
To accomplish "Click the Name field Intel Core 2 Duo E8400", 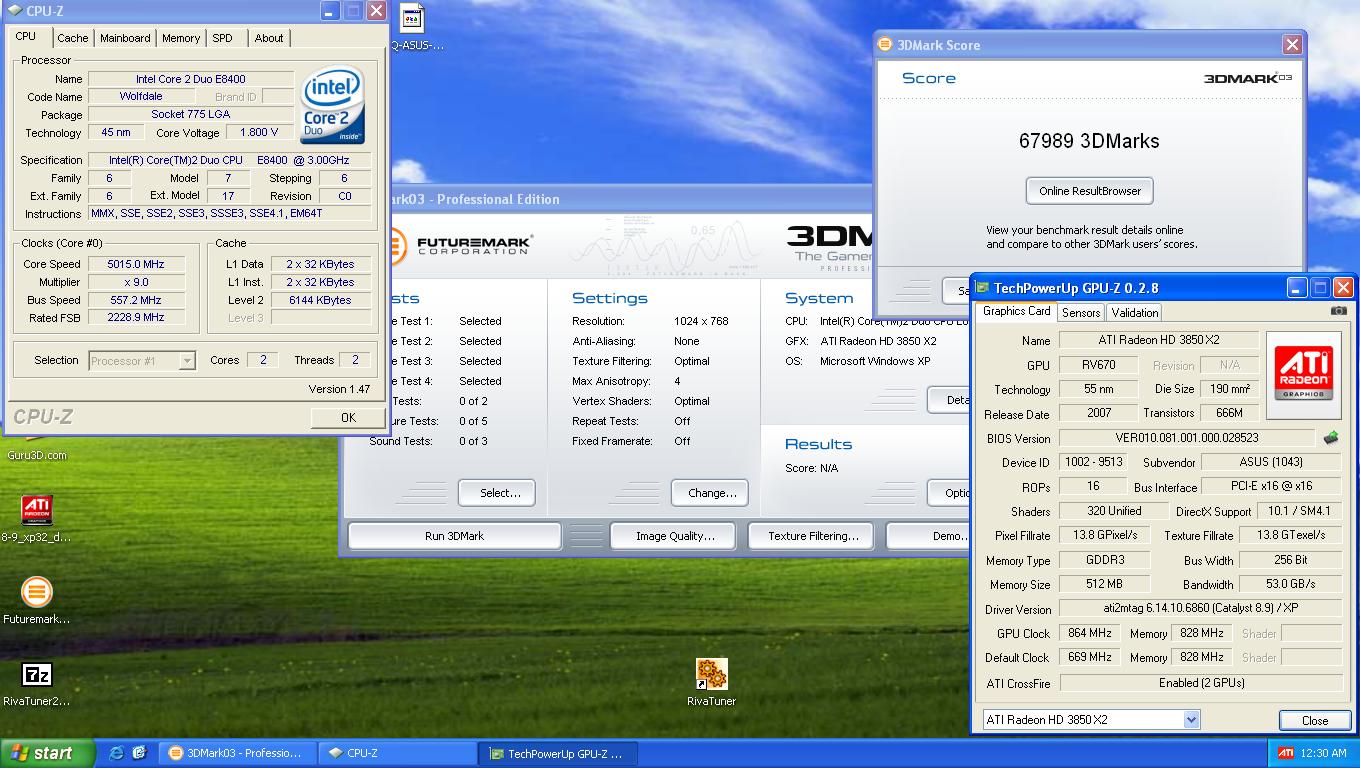I will (191, 79).
